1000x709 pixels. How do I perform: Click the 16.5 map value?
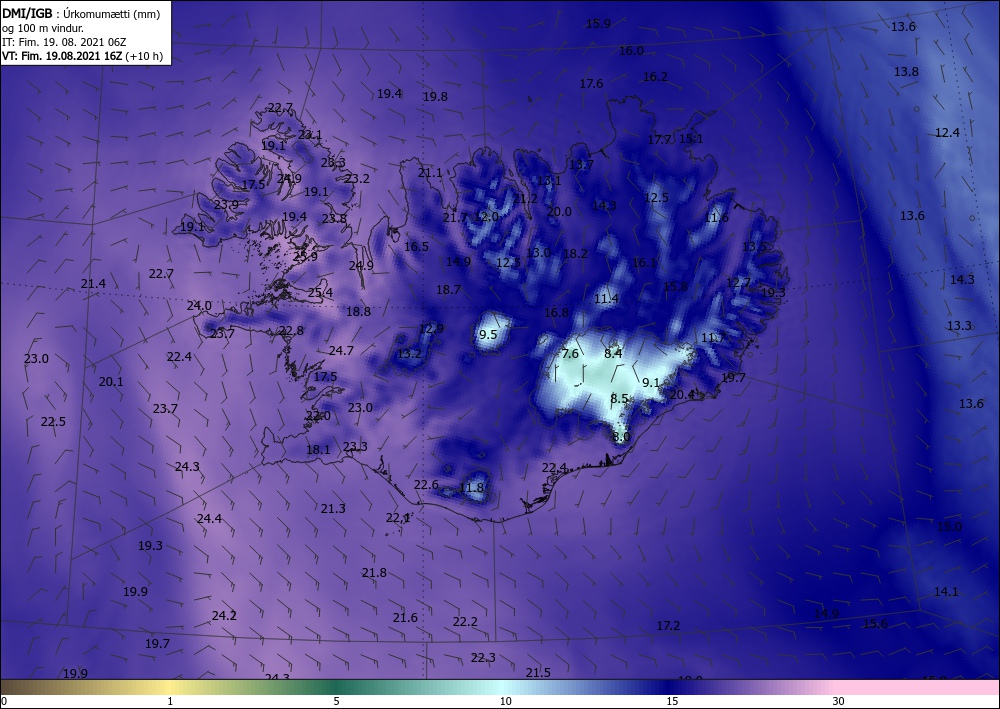[x=416, y=247]
